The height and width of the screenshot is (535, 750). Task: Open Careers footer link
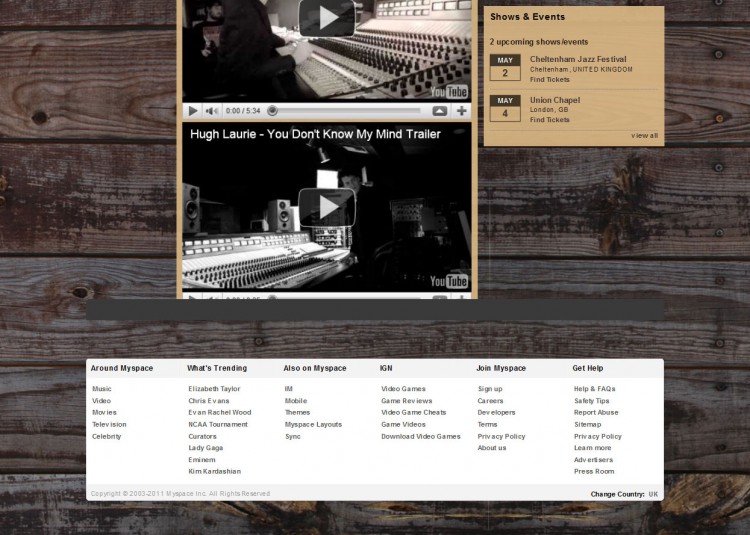(x=490, y=401)
